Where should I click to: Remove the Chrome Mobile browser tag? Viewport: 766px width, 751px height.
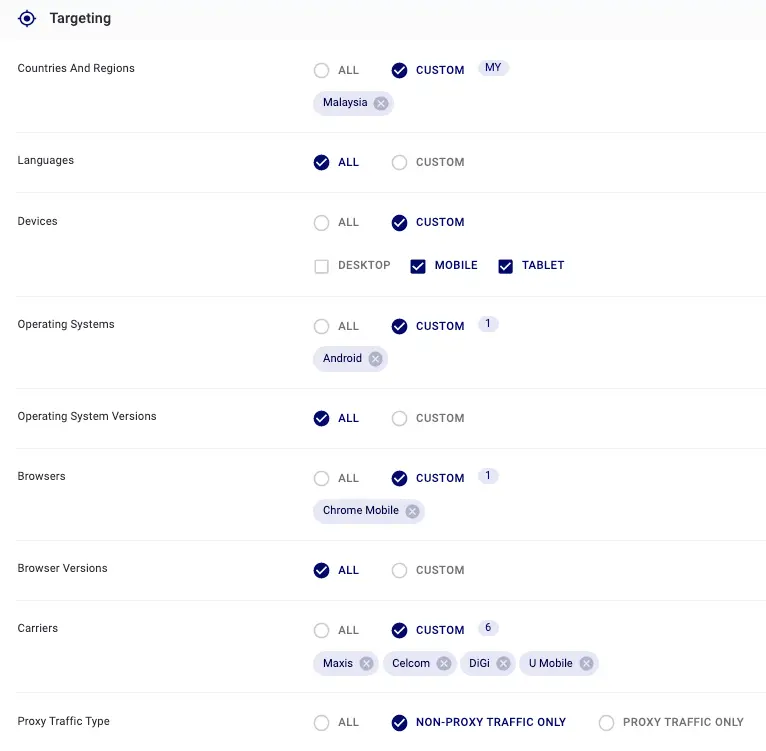[412, 511]
